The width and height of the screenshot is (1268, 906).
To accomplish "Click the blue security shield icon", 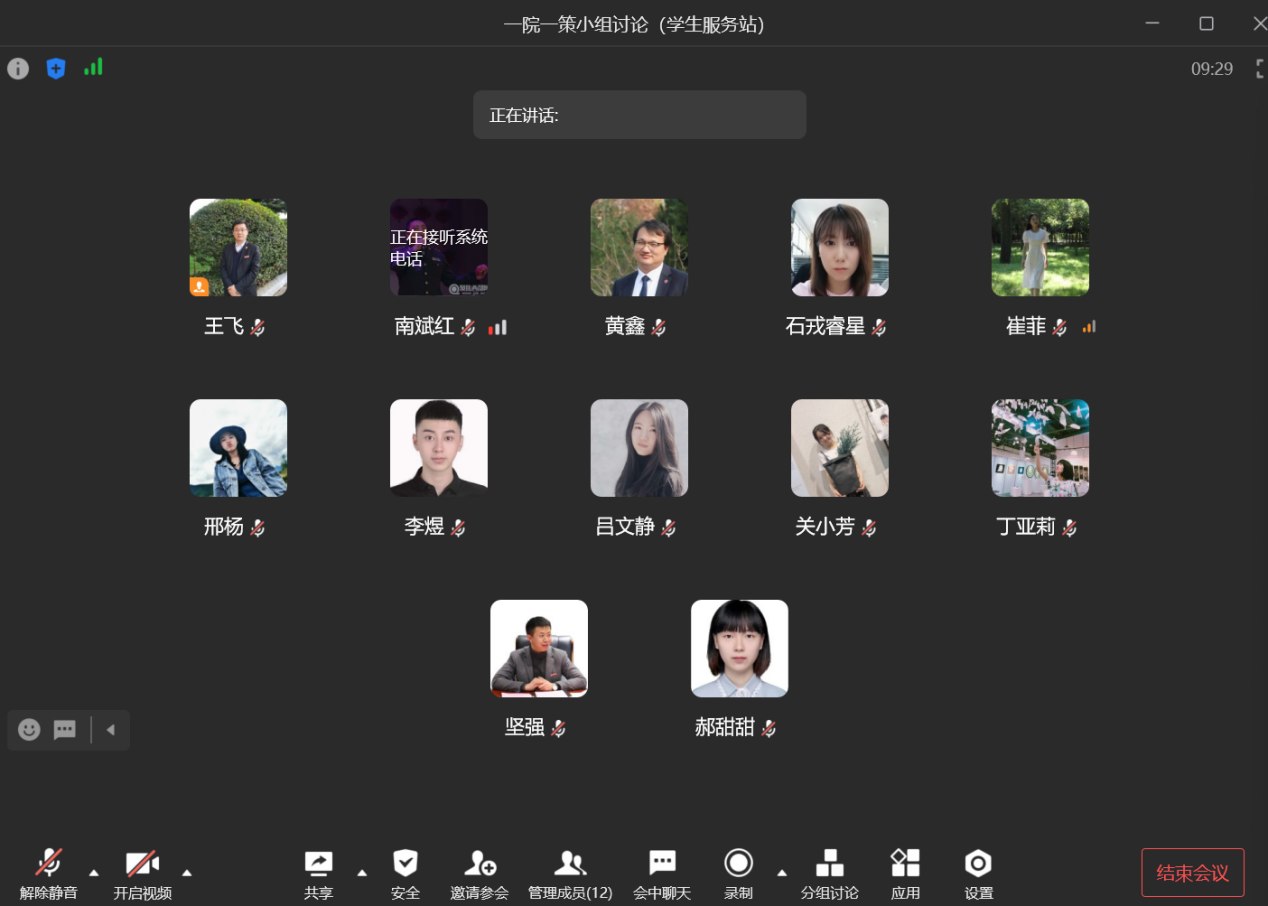I will pyautogui.click(x=56, y=69).
